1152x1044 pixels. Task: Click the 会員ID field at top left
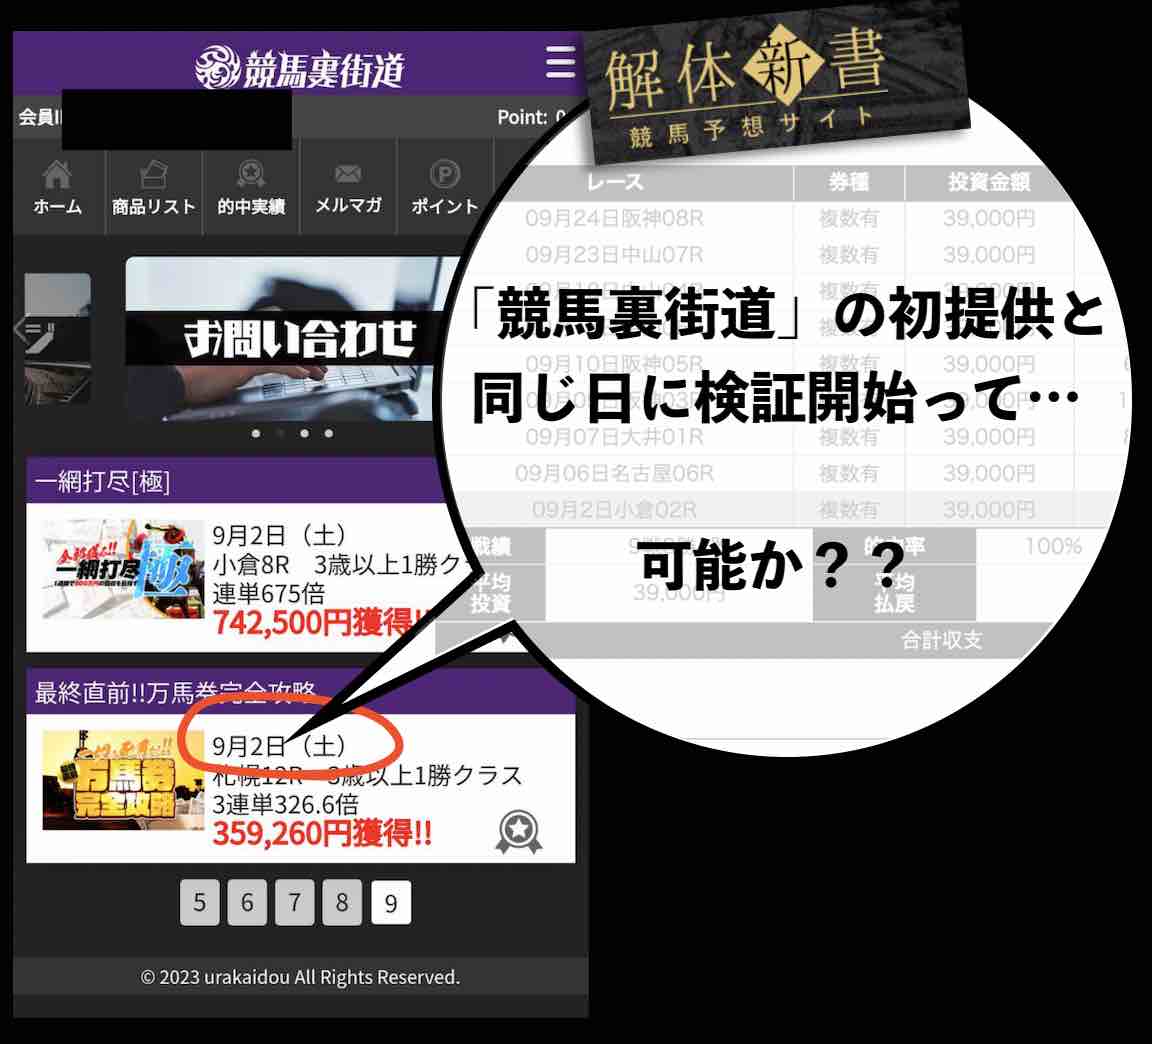pyautogui.click(x=40, y=117)
